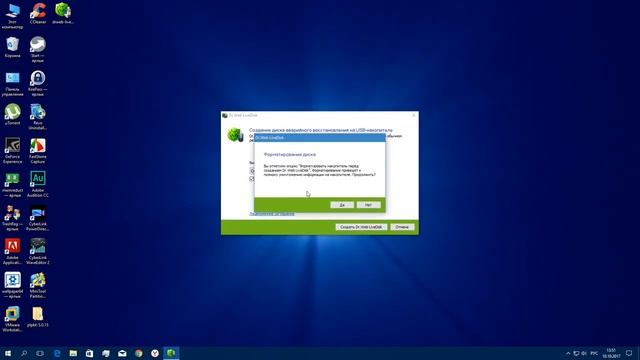The image size is (640, 360).
Task: Open wallpaper64 shortcut on desktop
Action: coord(13,286)
